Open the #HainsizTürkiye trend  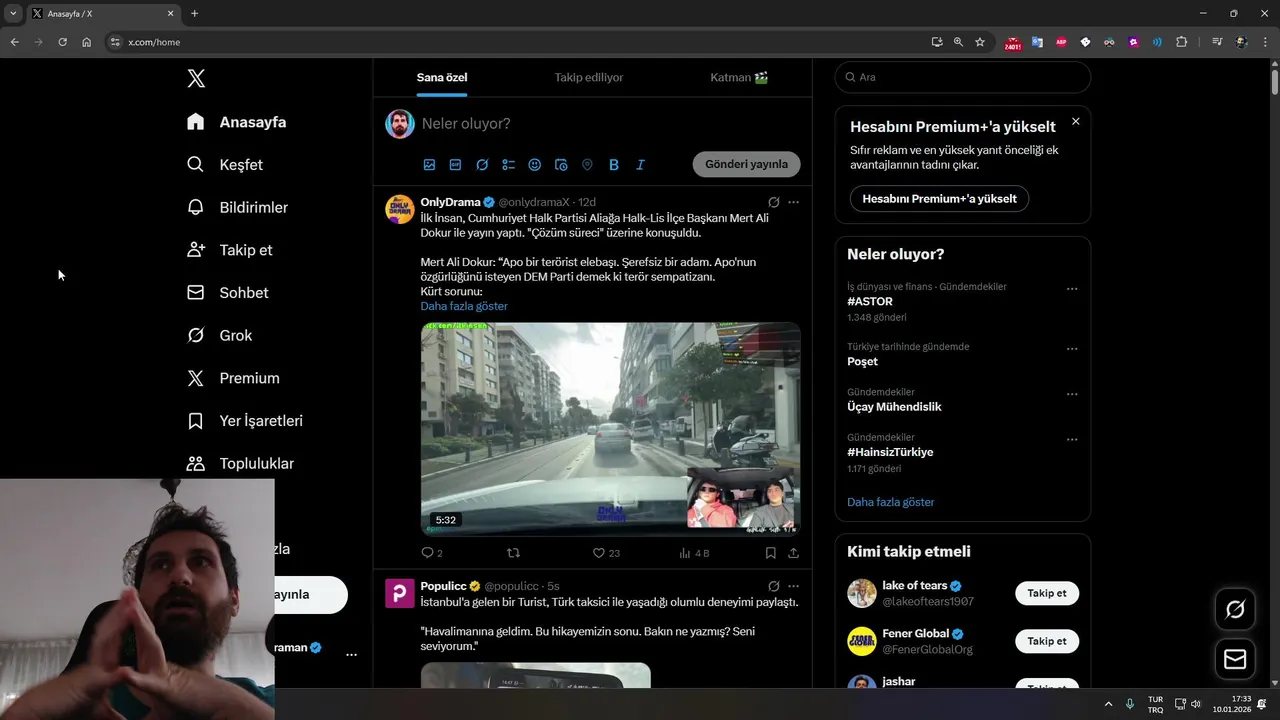pos(890,452)
